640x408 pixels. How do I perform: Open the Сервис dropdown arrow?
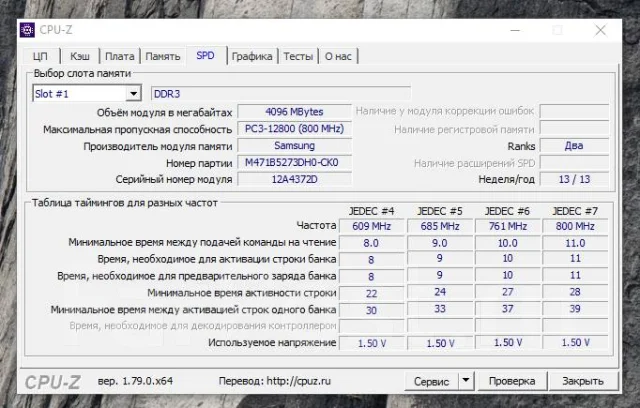coord(466,381)
